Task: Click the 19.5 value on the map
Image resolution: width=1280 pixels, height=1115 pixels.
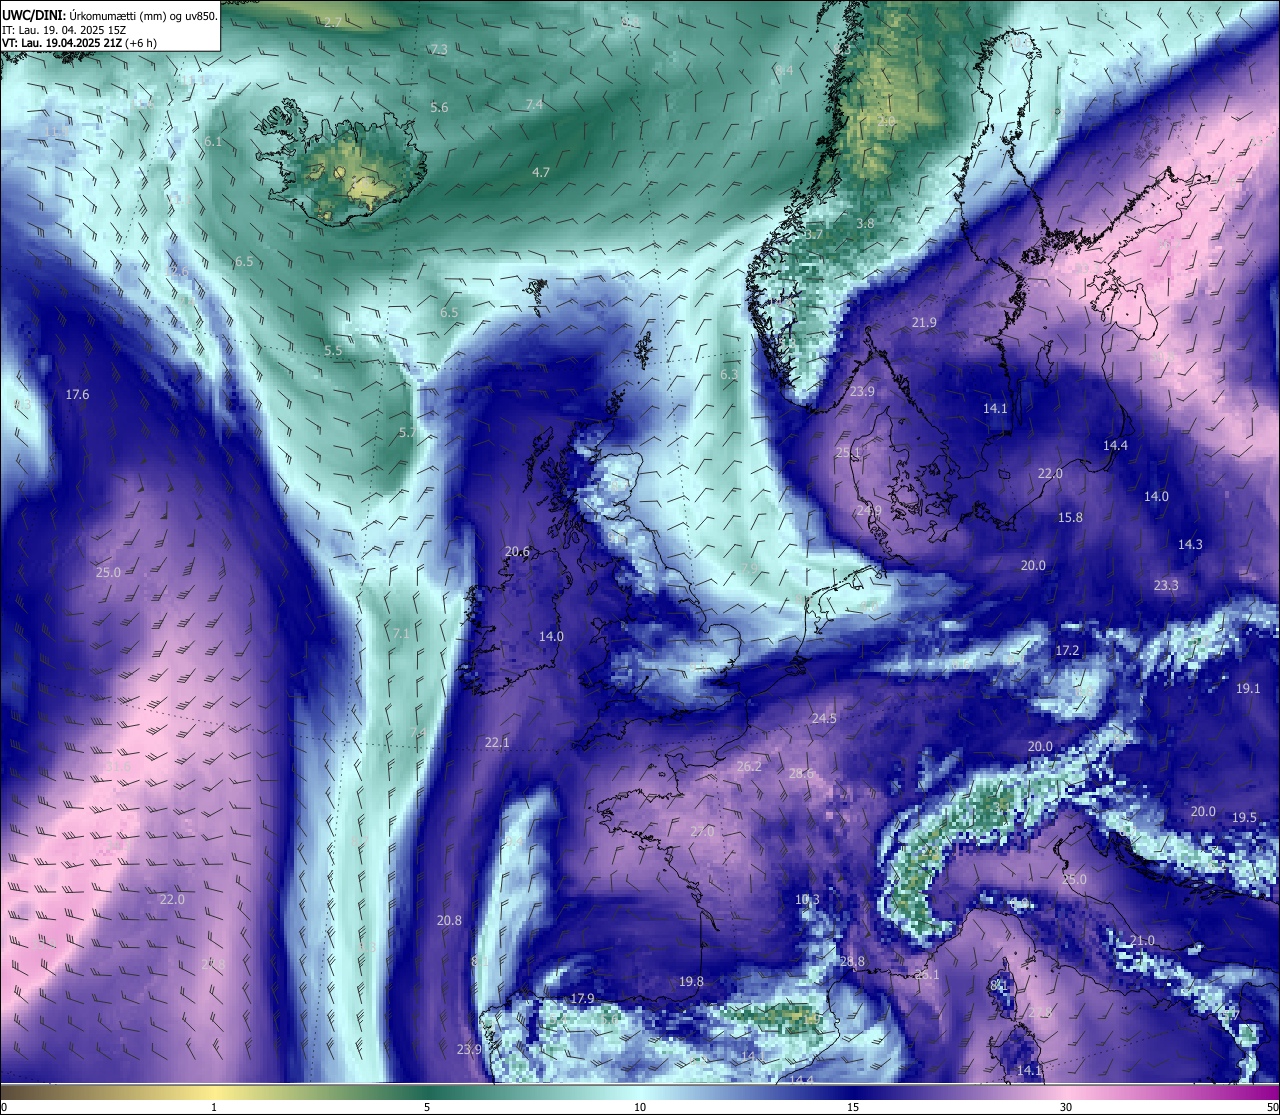Action: pyautogui.click(x=1244, y=818)
